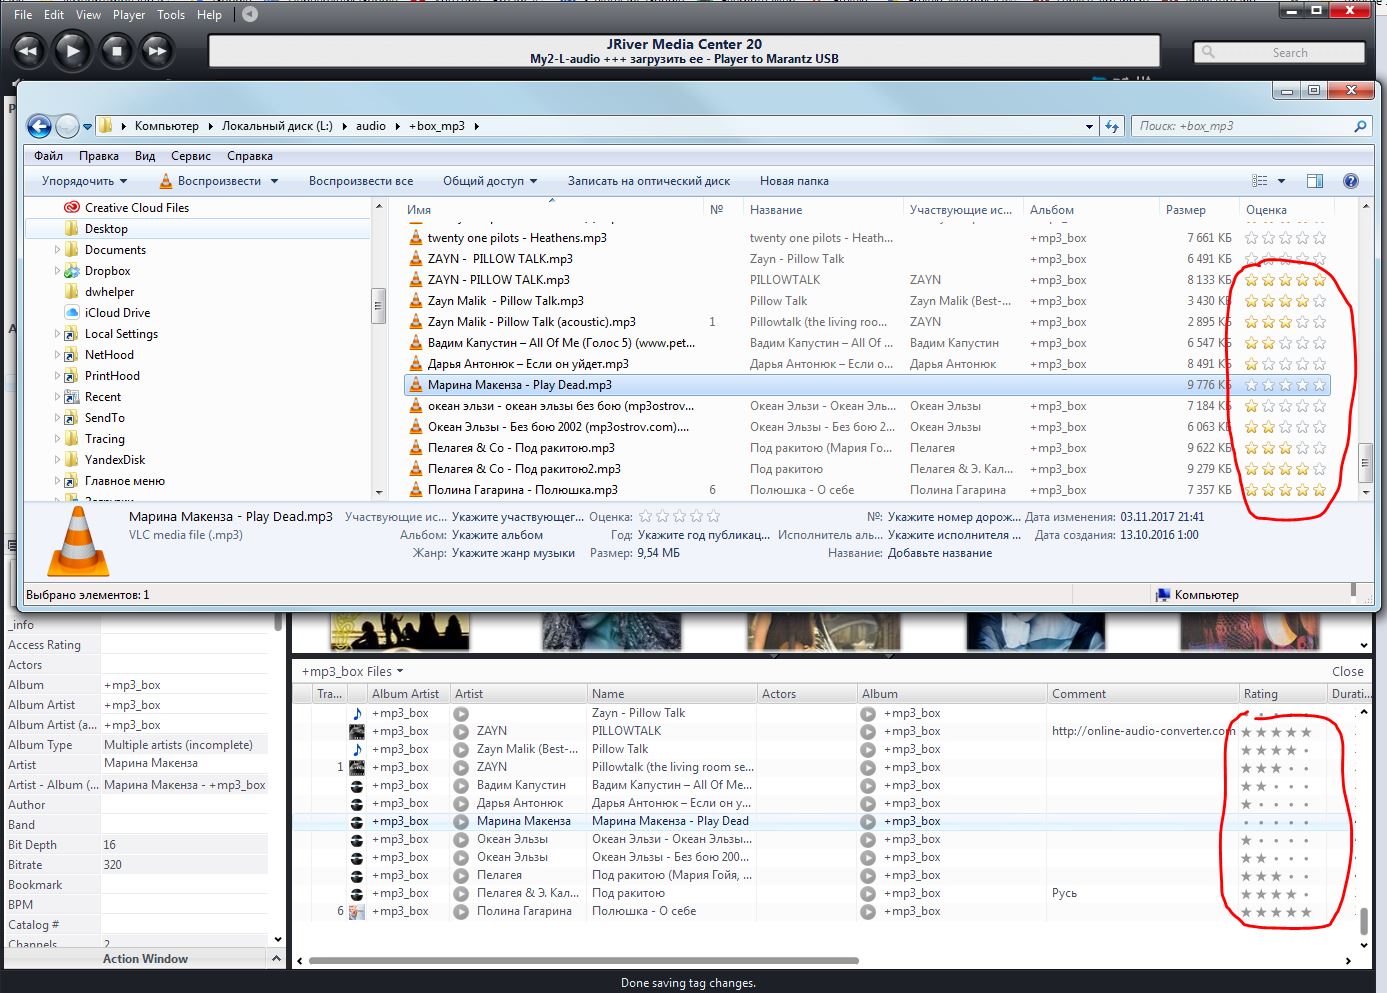The width and height of the screenshot is (1387, 993).
Task: Click VLC icon of Марина Макенза - Play Dead.mp3
Action: [x=416, y=385]
